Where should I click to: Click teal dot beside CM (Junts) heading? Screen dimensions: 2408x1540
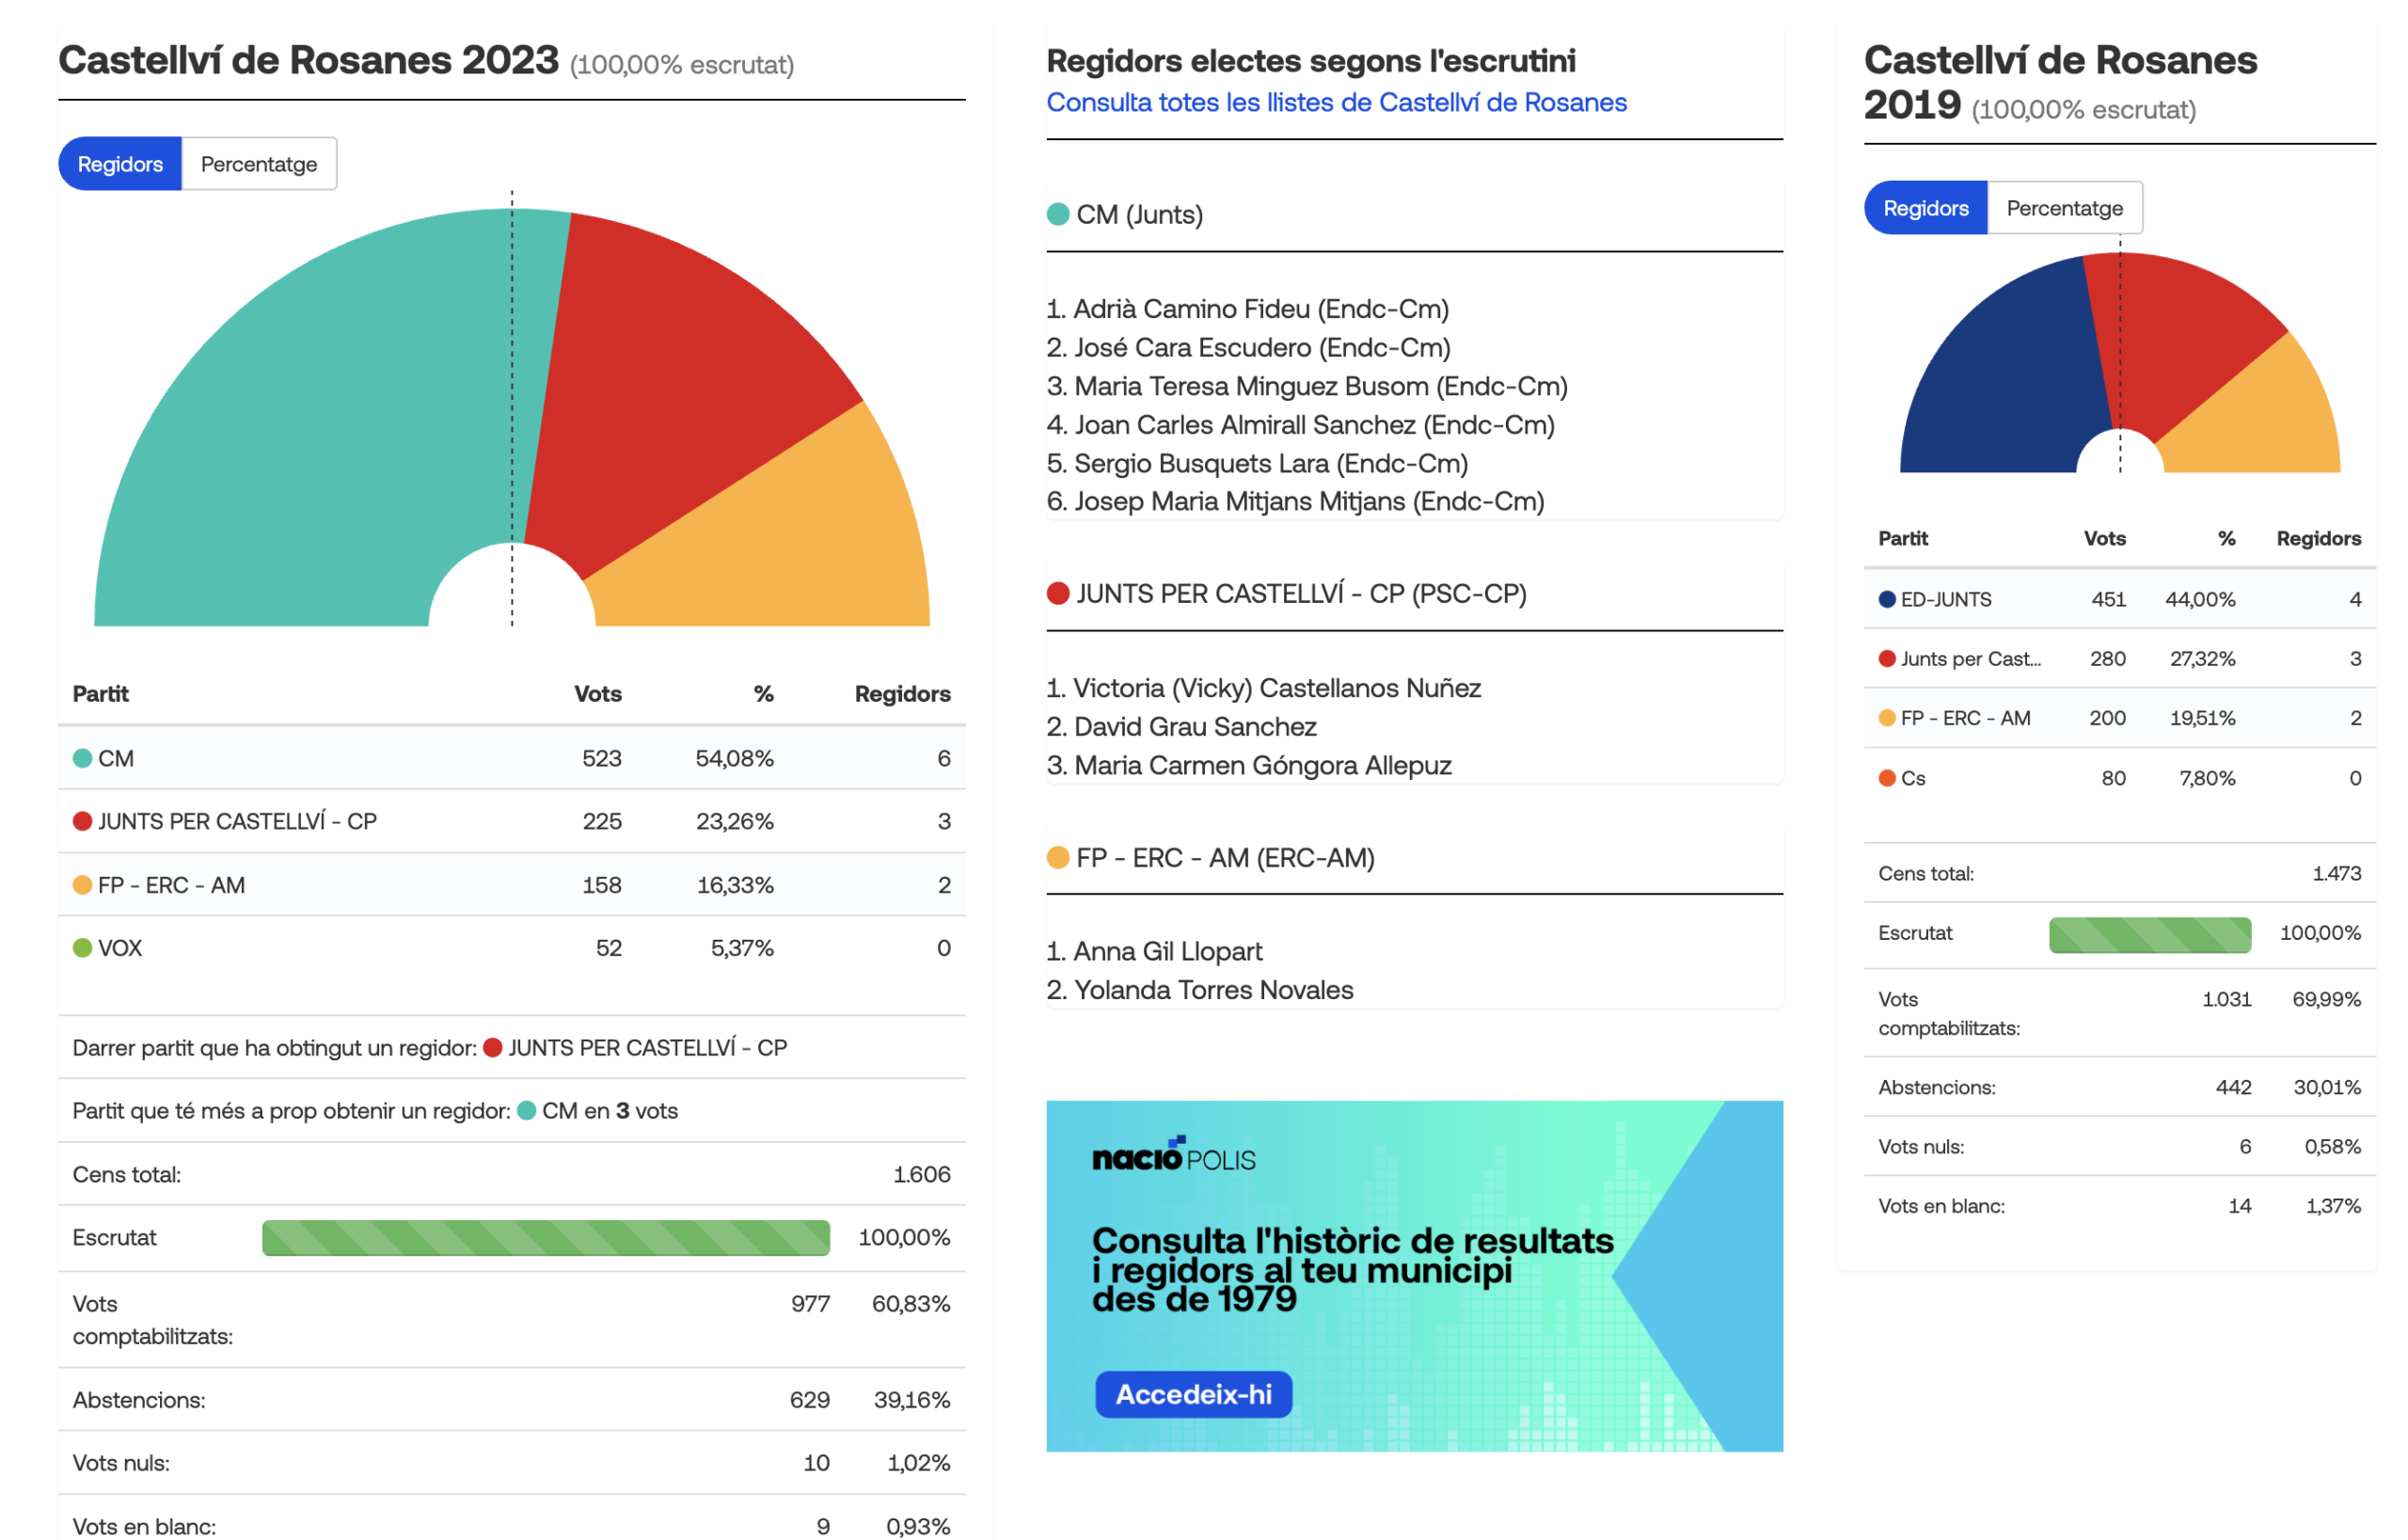tap(1058, 214)
